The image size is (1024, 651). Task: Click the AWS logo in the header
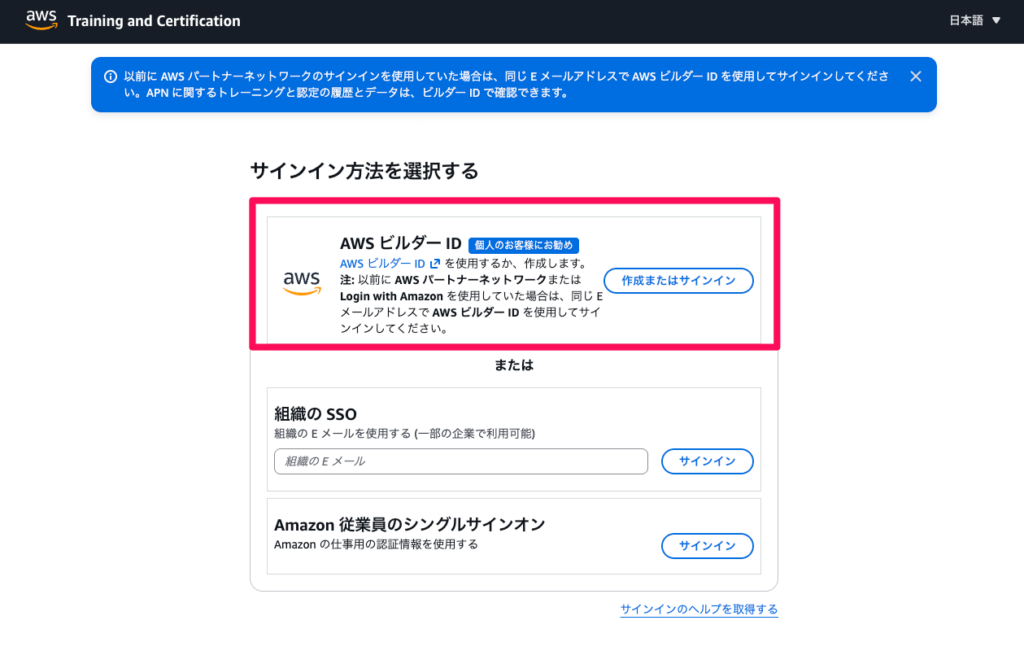41,20
